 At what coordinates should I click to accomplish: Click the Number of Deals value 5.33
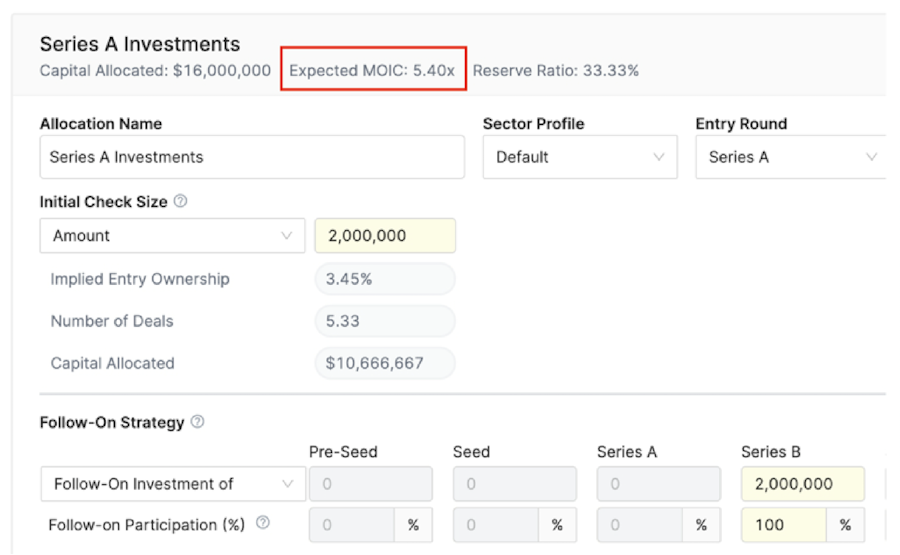click(x=385, y=321)
